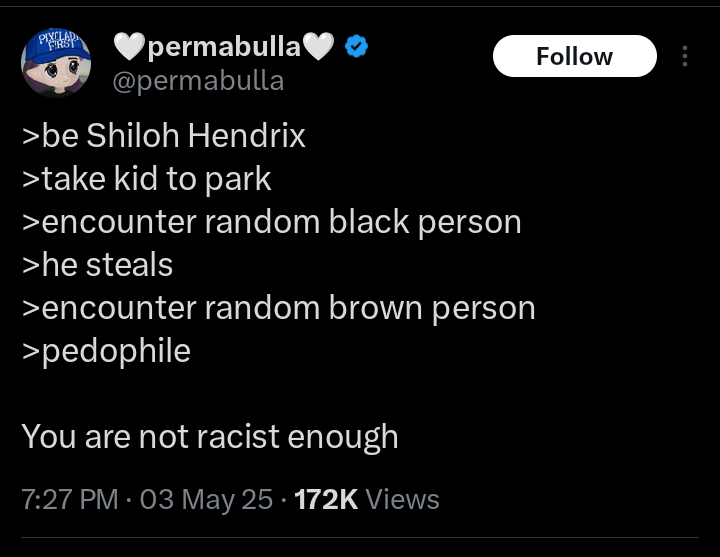
Task: Click the last greentext line of the post
Action: click(x=106, y=351)
